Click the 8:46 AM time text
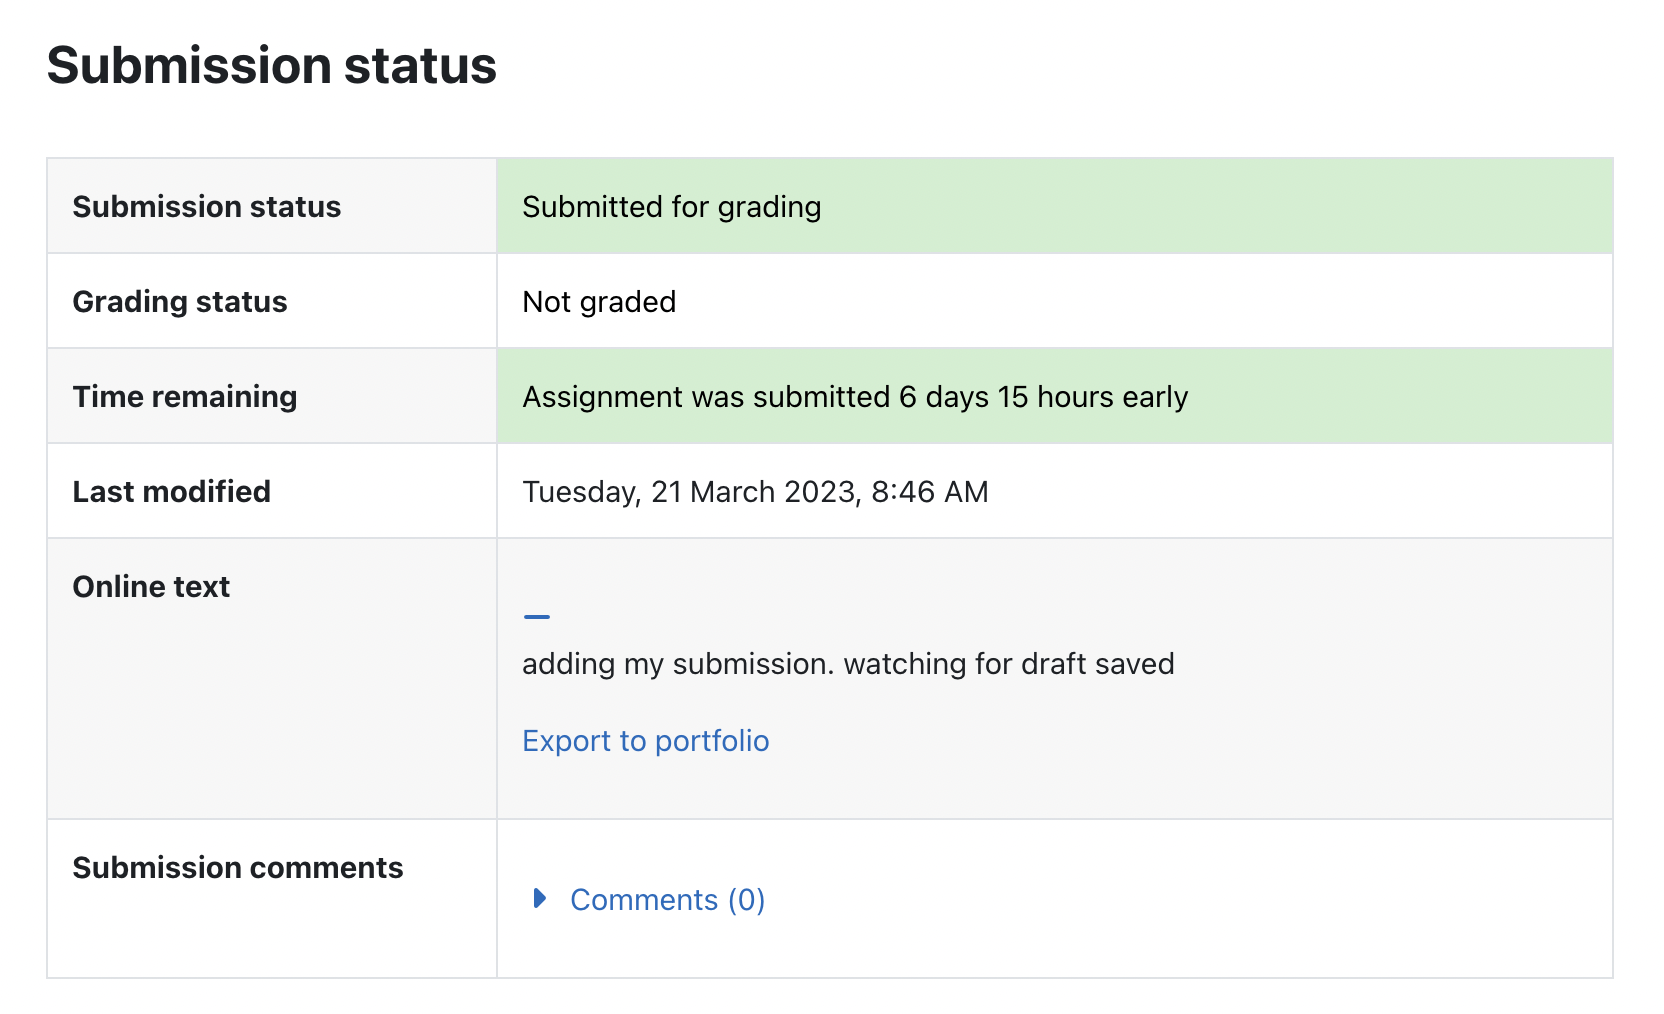 (x=930, y=492)
